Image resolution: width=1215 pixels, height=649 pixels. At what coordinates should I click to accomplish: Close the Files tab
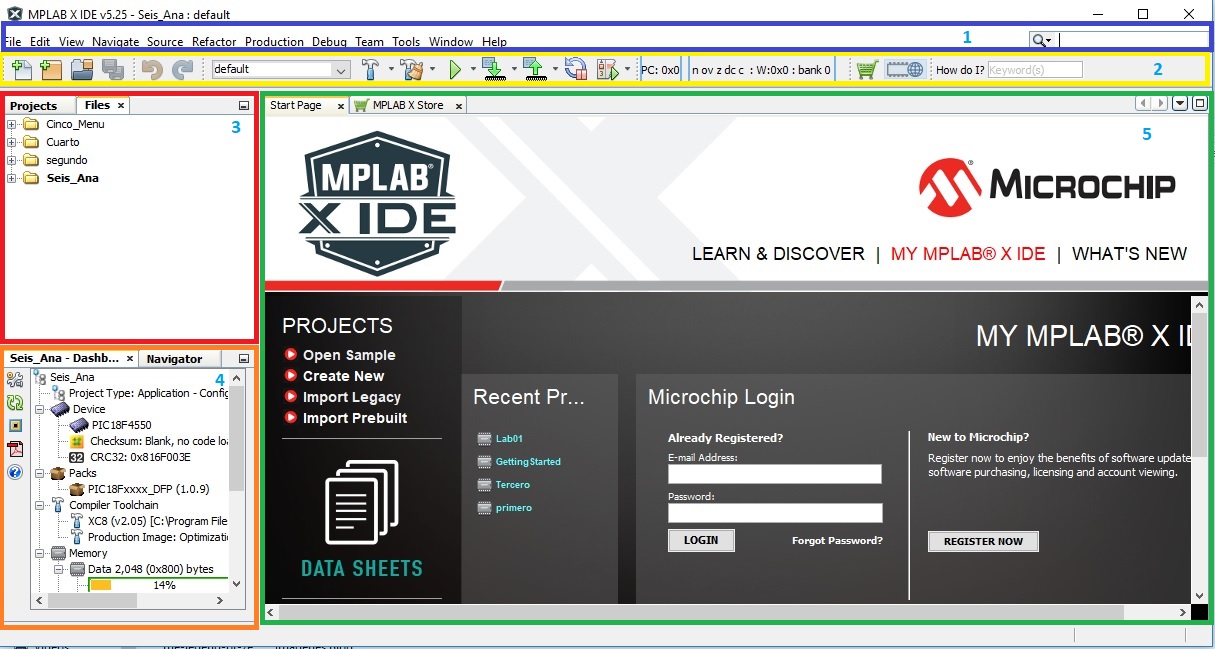121,105
